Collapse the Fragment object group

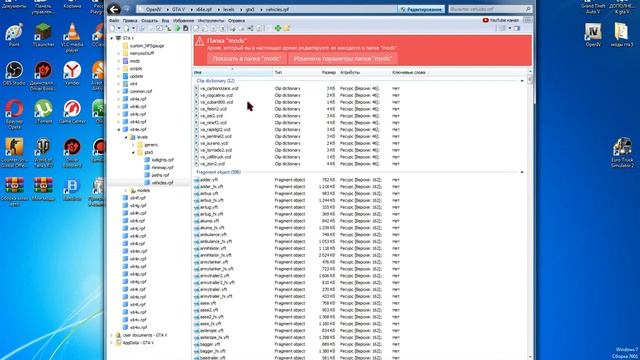coord(522,172)
